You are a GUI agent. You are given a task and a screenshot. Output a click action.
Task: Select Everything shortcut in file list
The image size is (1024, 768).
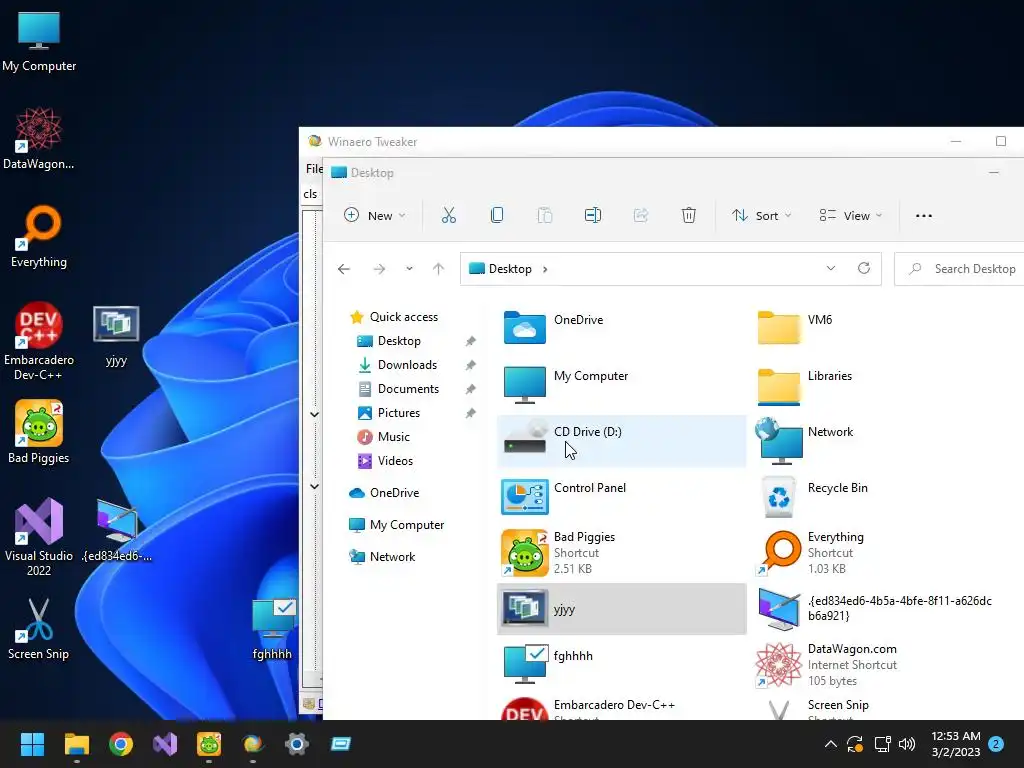pos(875,552)
